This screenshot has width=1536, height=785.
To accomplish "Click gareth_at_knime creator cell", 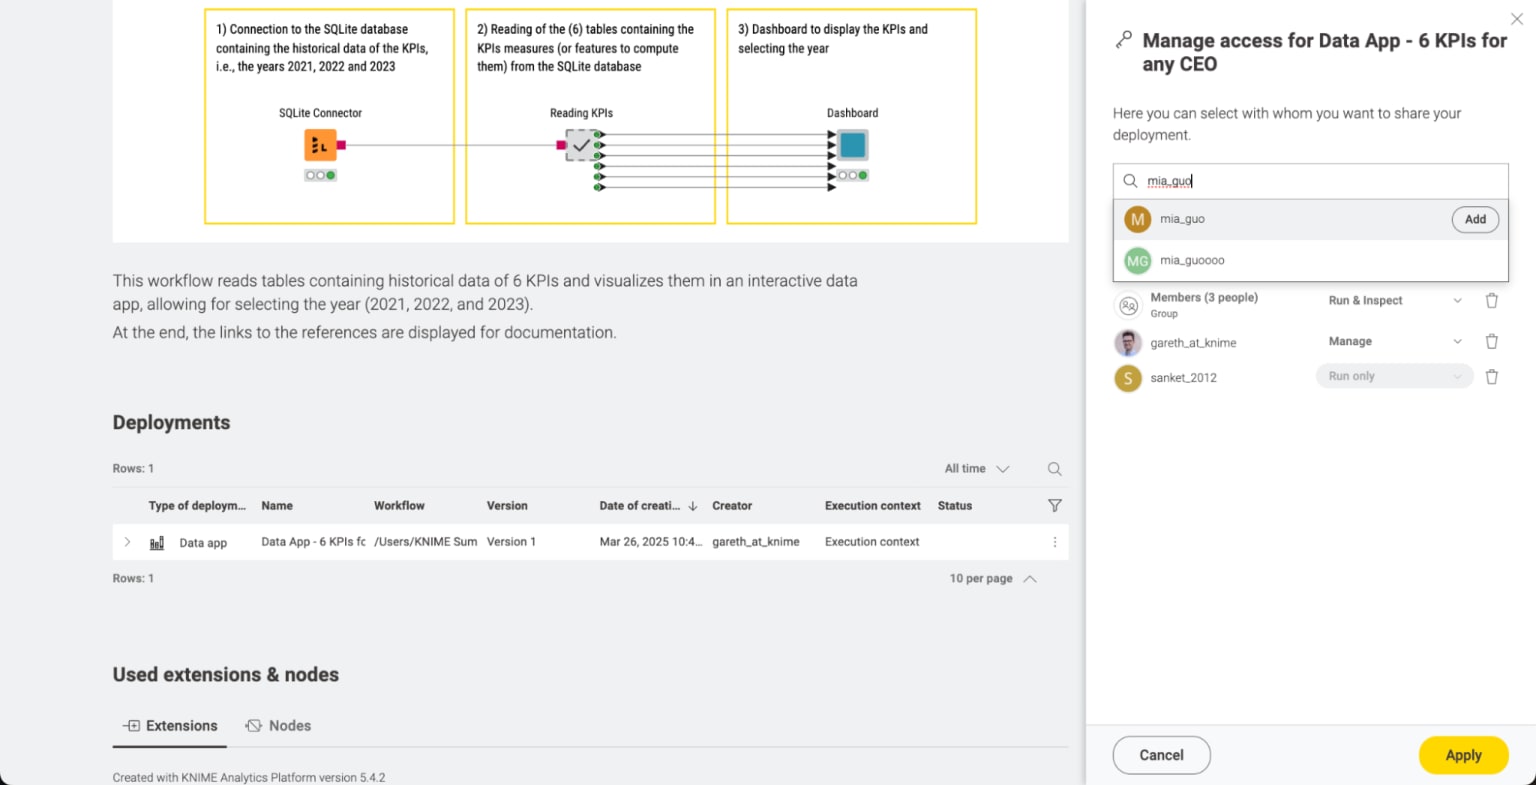I will click(x=756, y=542).
